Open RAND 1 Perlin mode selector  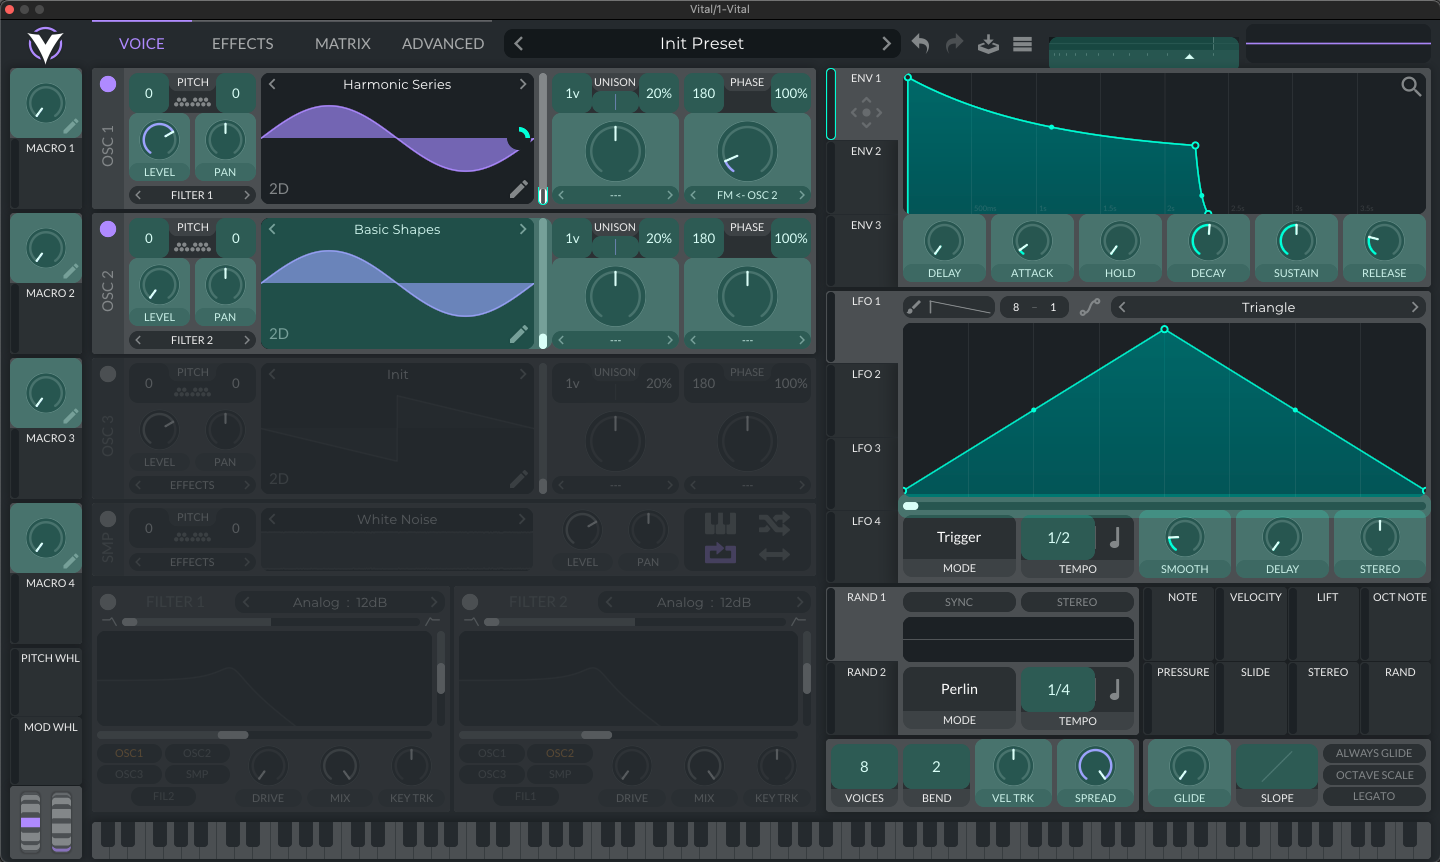pyautogui.click(x=959, y=690)
